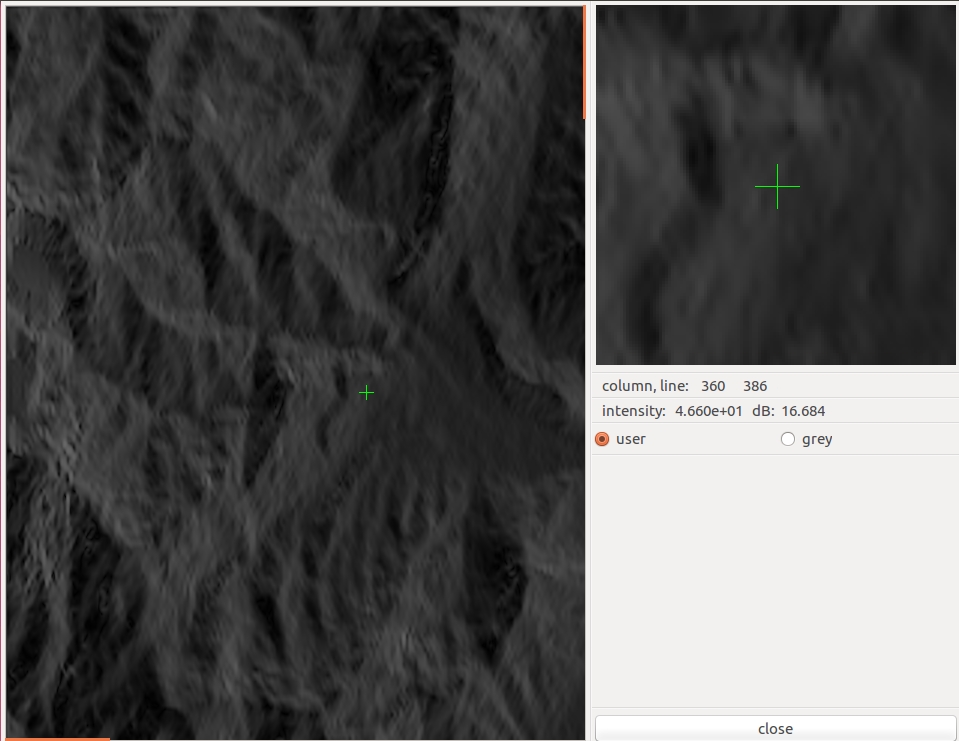The width and height of the screenshot is (959, 741).
Task: Select the "user" radio button
Action: coord(602,439)
